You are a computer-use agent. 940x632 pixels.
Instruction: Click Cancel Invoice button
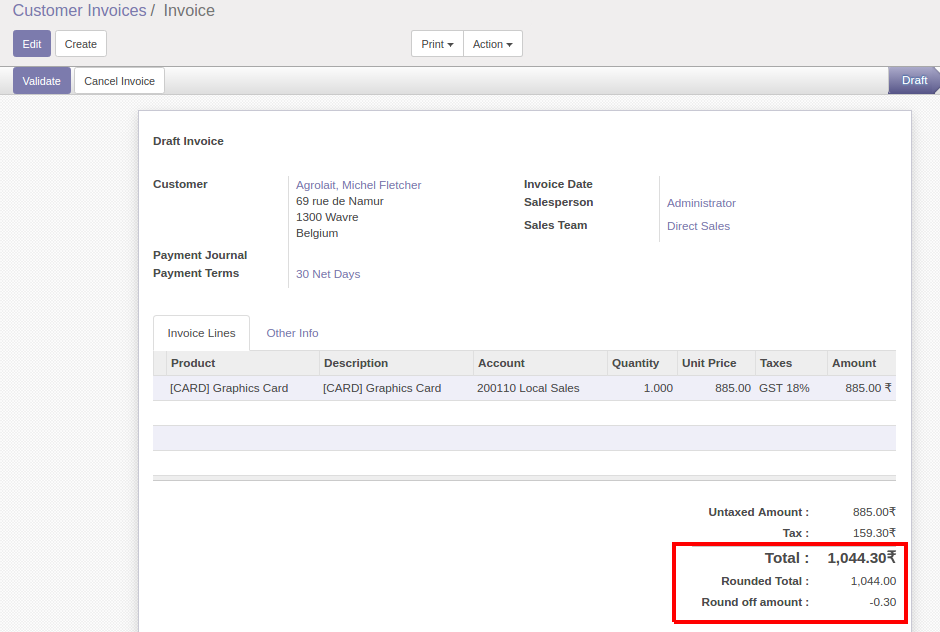click(119, 81)
